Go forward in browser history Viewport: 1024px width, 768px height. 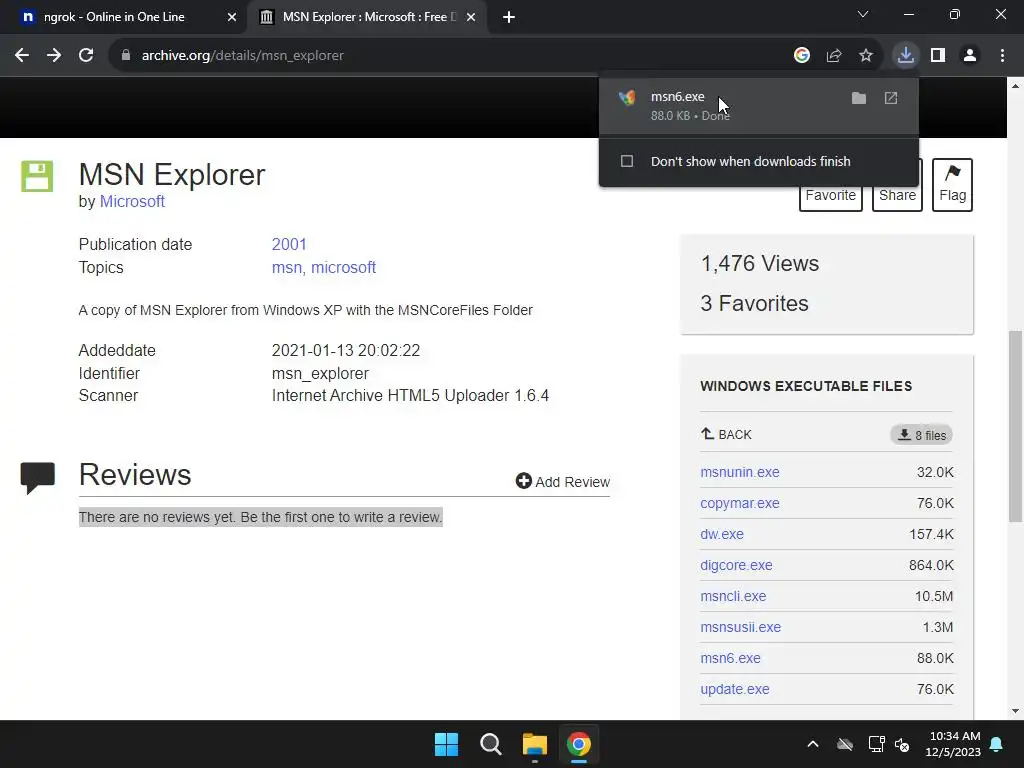tap(54, 56)
